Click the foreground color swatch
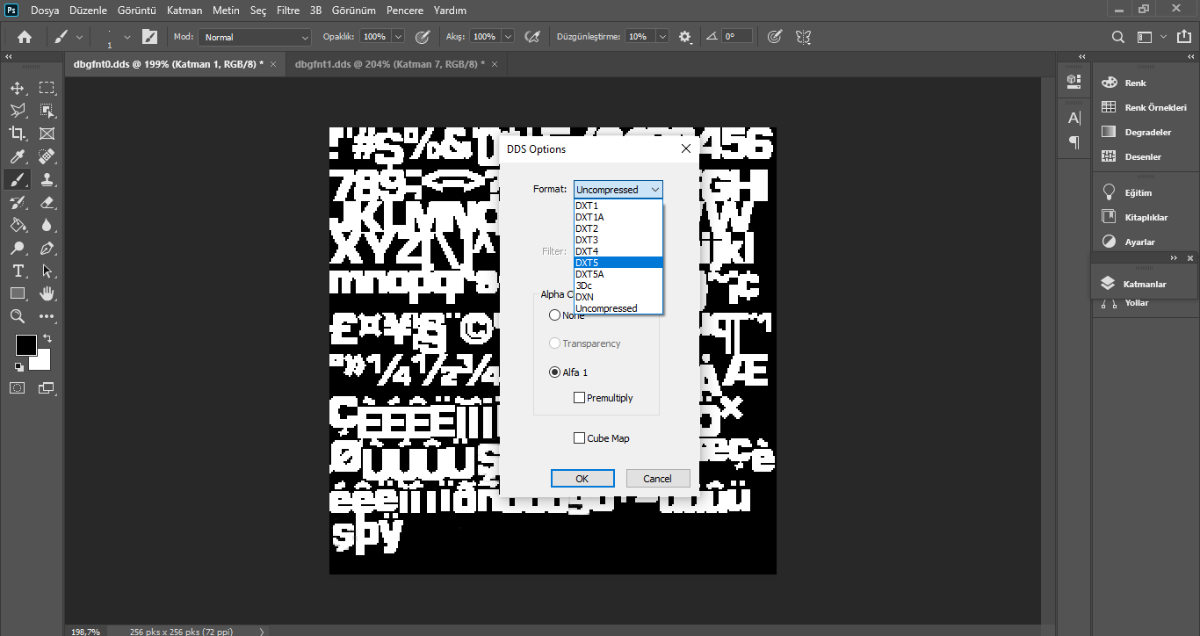Viewport: 1200px width, 636px height. point(26,345)
